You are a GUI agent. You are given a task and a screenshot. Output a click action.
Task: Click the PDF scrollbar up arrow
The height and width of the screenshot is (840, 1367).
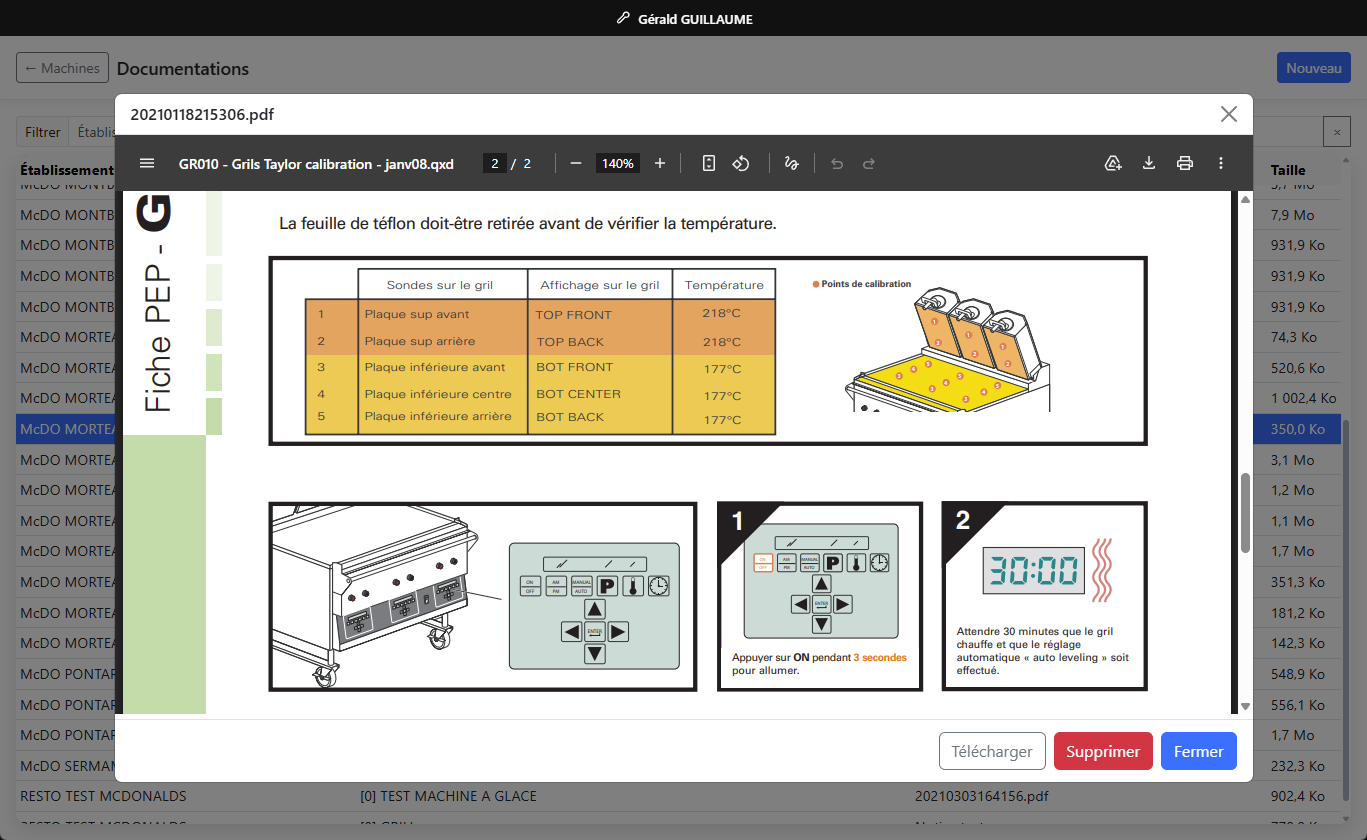(x=1245, y=199)
